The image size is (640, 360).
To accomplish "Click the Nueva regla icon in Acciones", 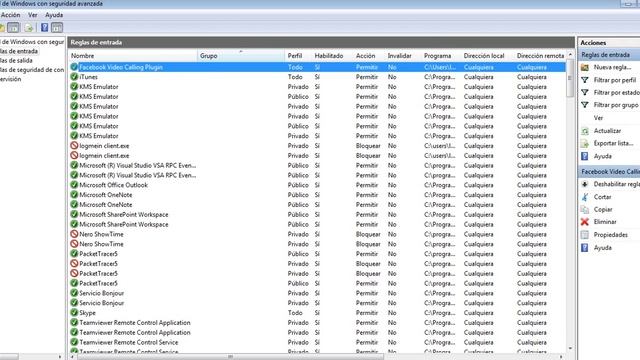I will click(x=585, y=67).
